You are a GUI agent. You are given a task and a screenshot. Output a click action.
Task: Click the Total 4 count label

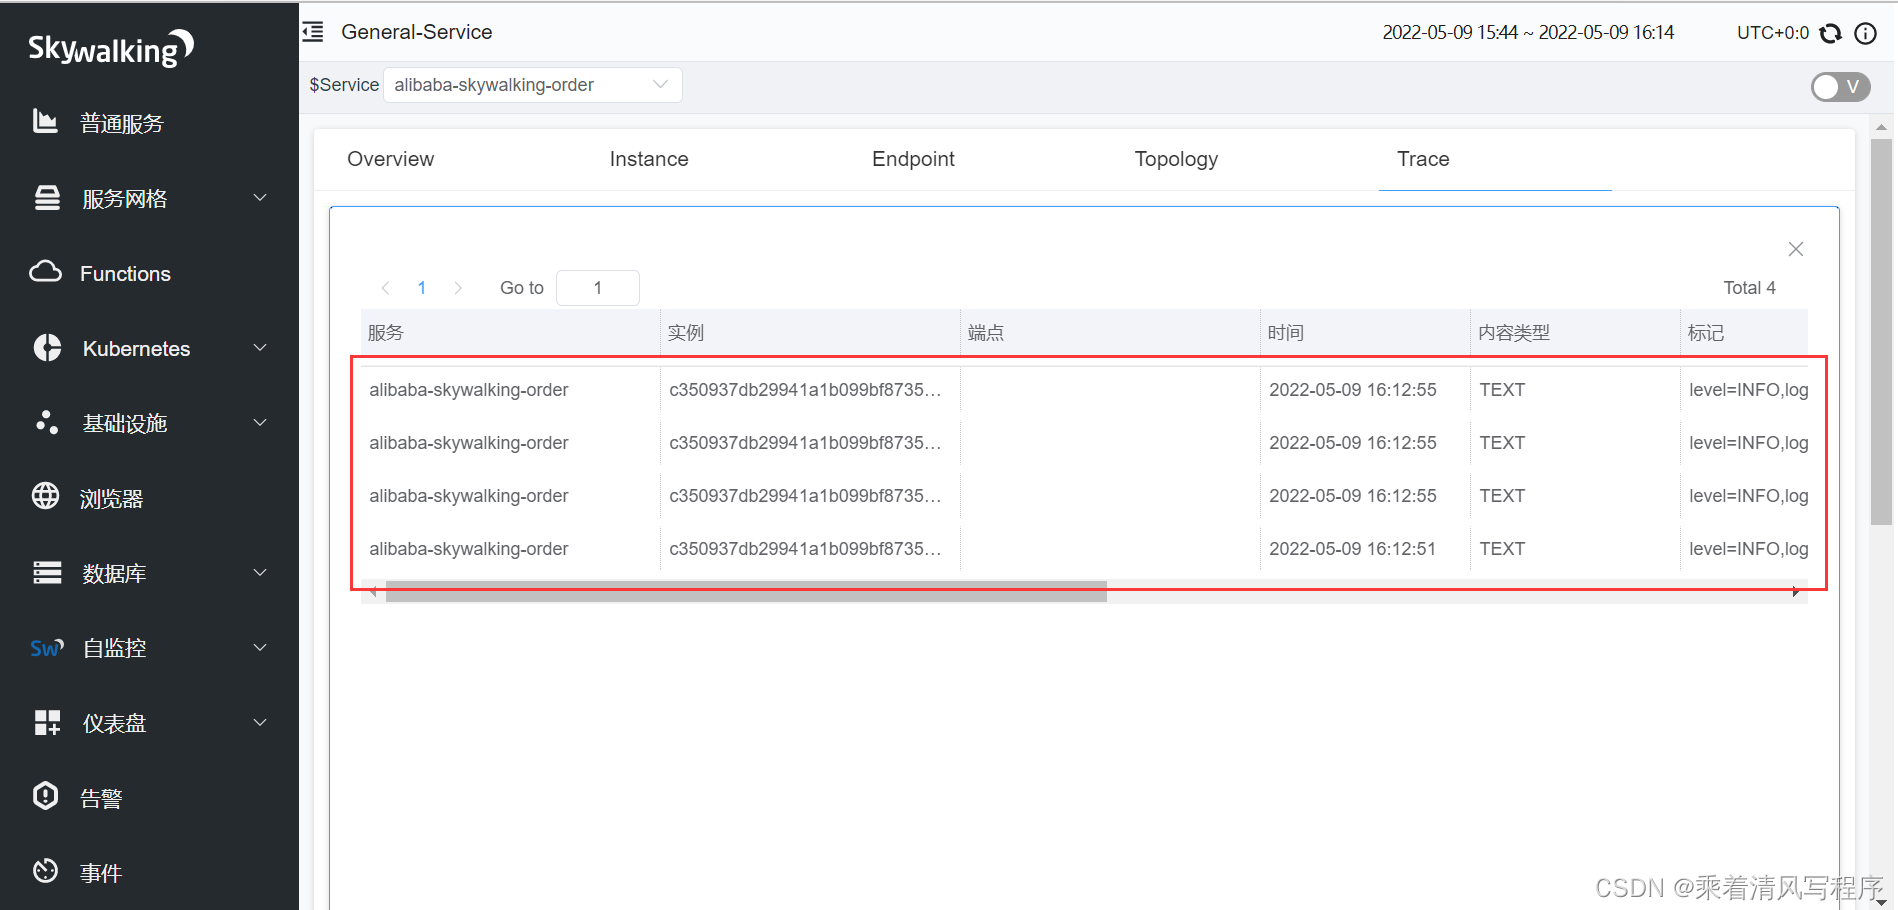pyautogui.click(x=1749, y=288)
